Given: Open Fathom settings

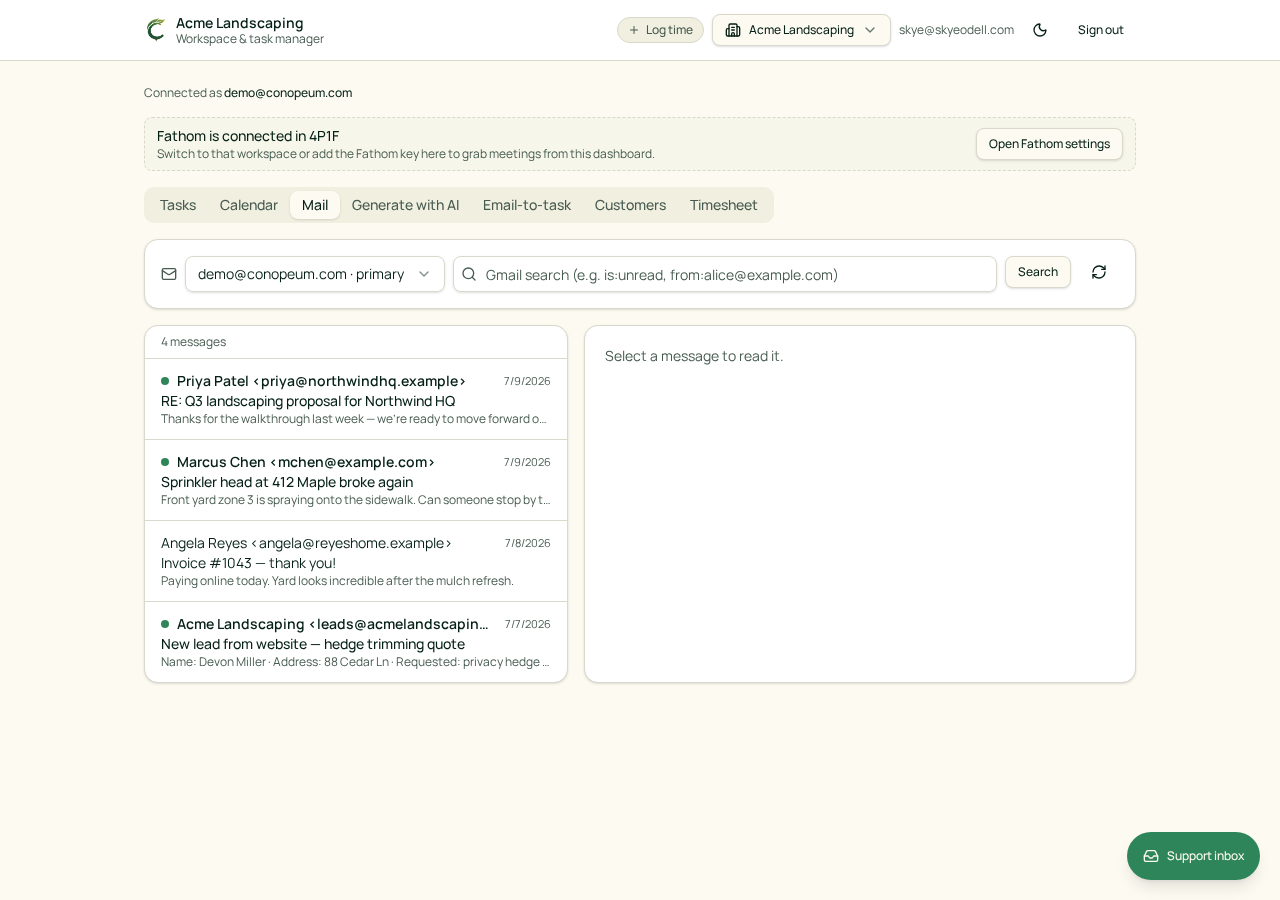Looking at the screenshot, I should [x=1049, y=144].
